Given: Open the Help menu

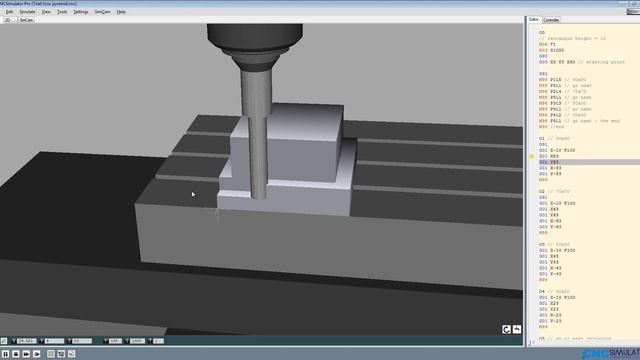Looking at the screenshot, I should (x=121, y=12).
